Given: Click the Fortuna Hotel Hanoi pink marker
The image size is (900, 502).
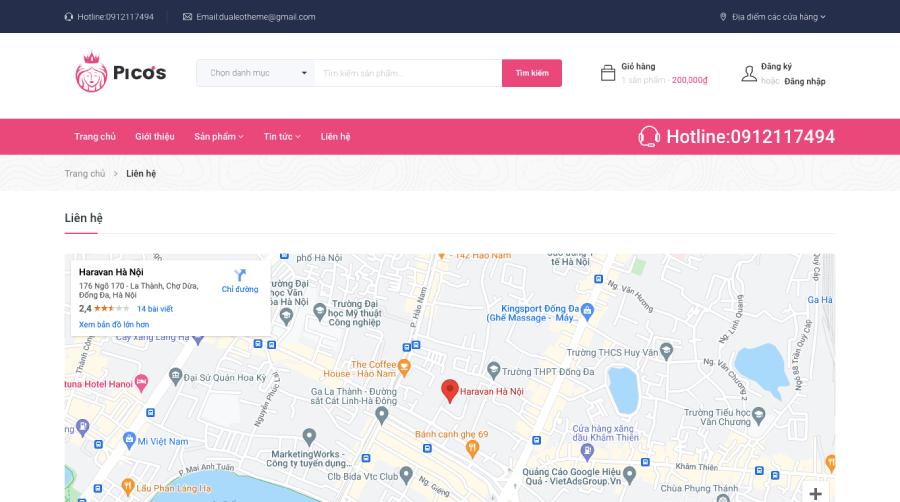Looking at the screenshot, I should (141, 383).
